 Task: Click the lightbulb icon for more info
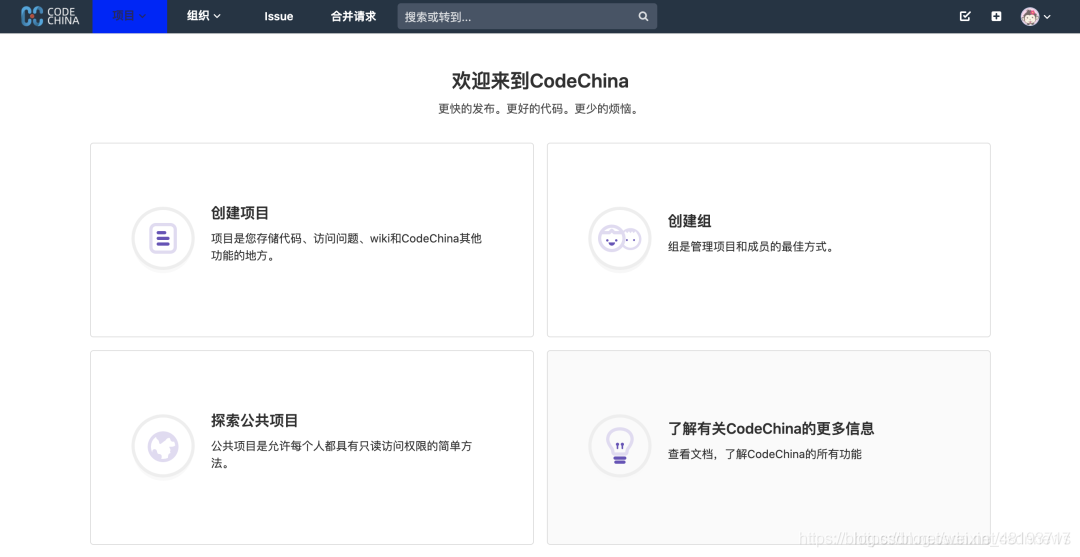click(620, 446)
